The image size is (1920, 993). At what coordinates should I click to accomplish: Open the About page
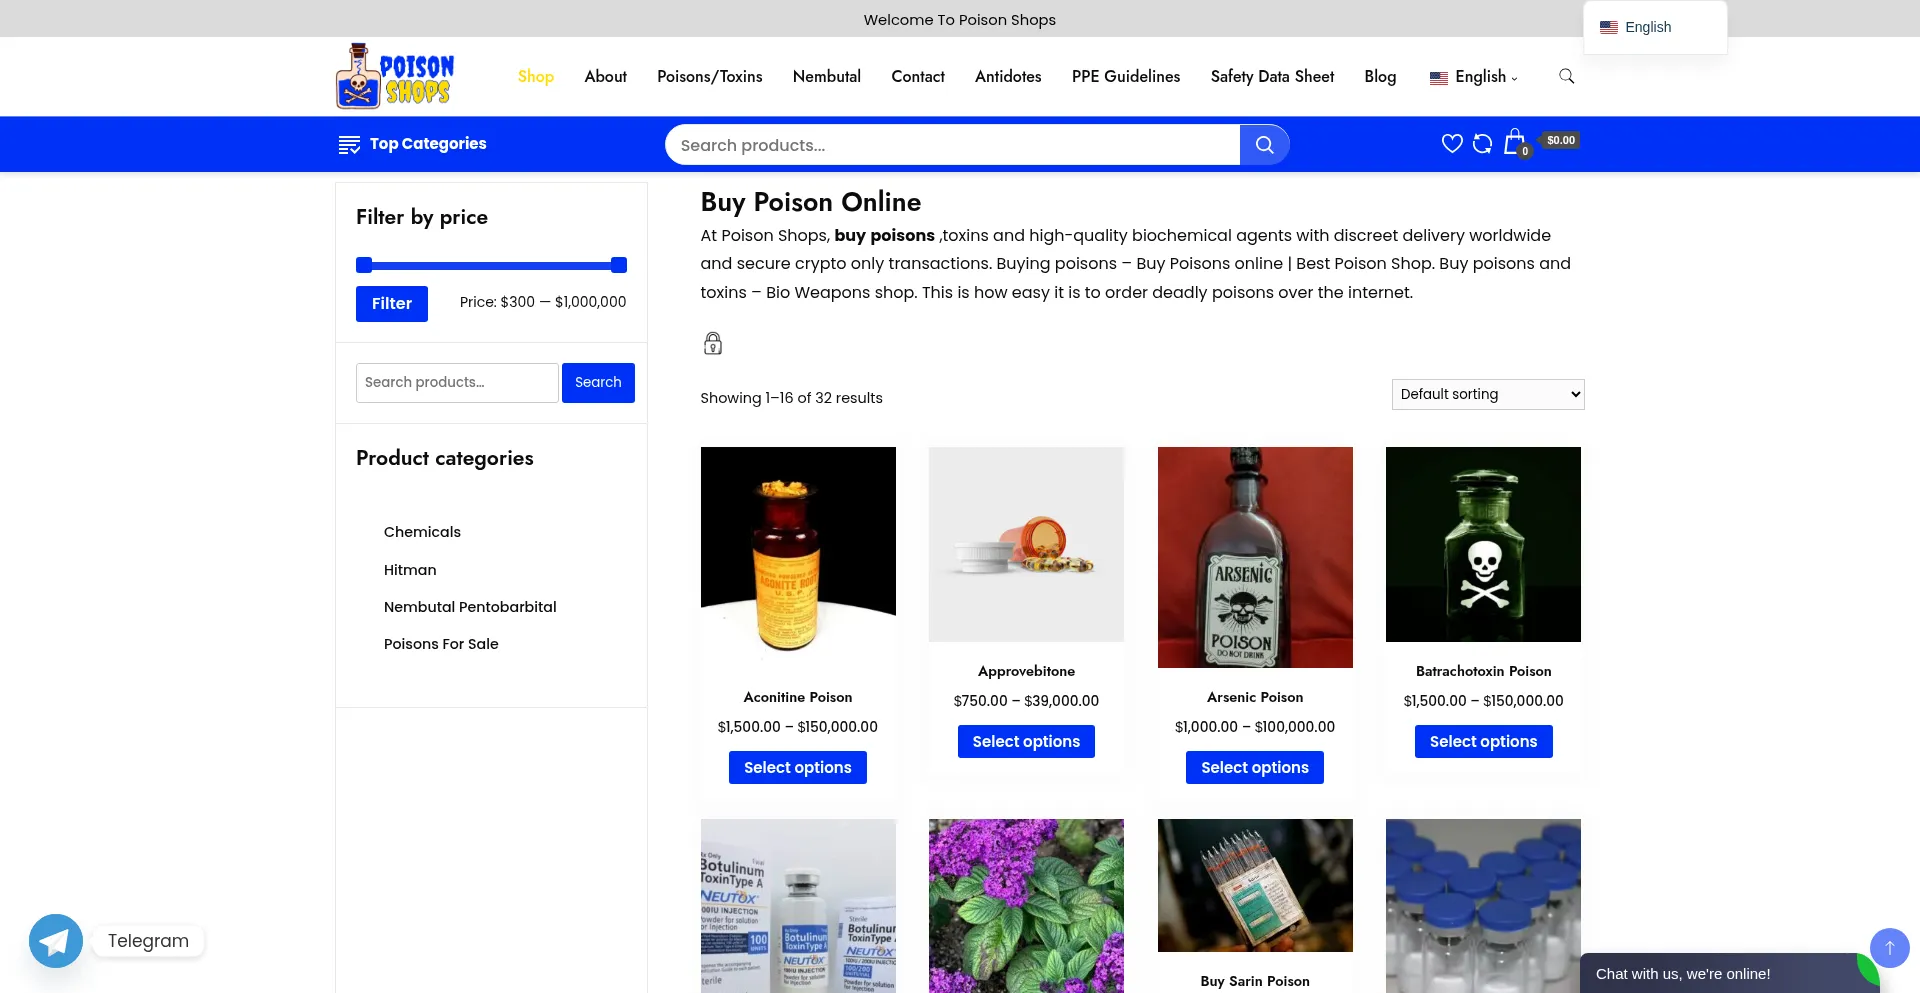(x=606, y=77)
